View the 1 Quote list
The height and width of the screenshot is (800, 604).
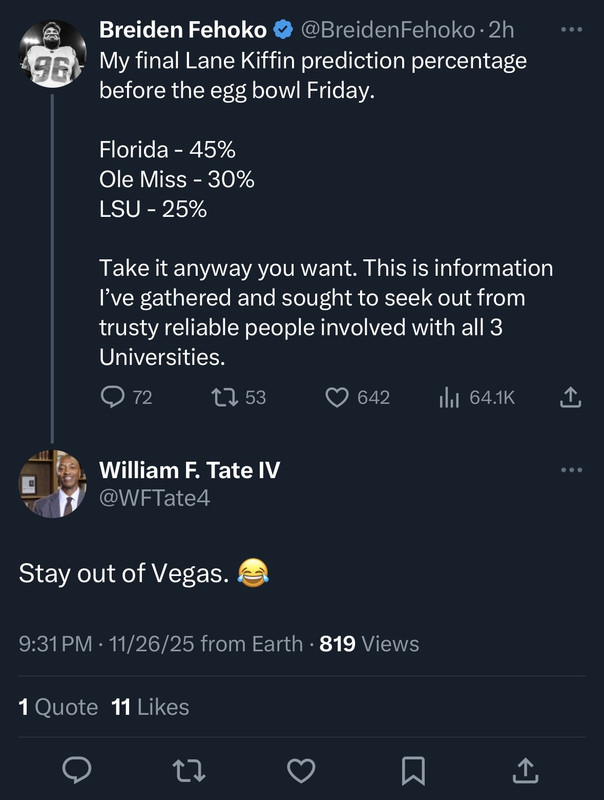pos(58,707)
